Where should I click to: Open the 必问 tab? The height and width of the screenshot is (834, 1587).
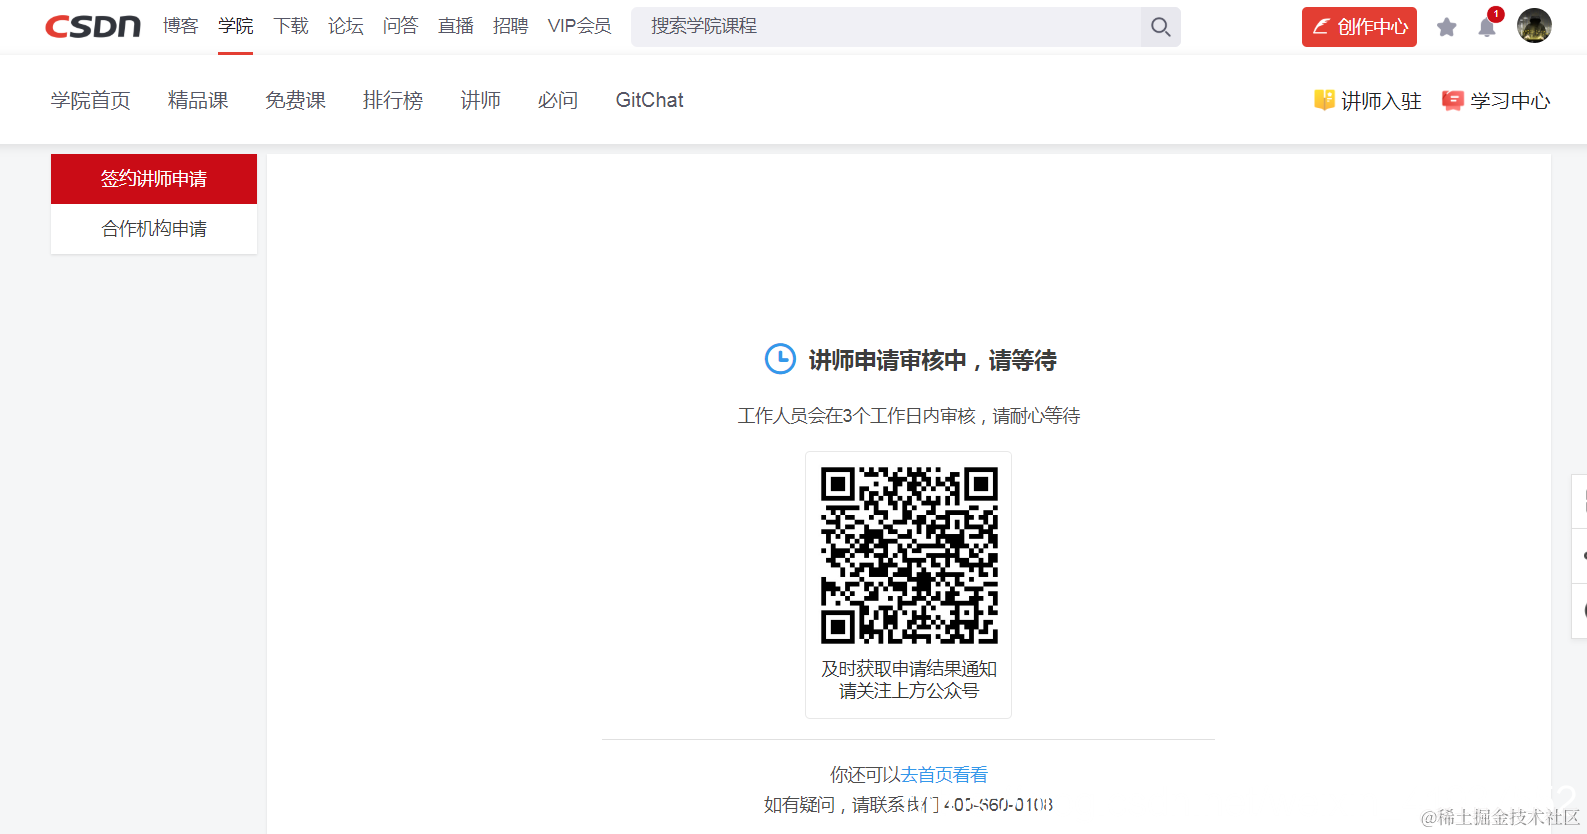pyautogui.click(x=558, y=100)
